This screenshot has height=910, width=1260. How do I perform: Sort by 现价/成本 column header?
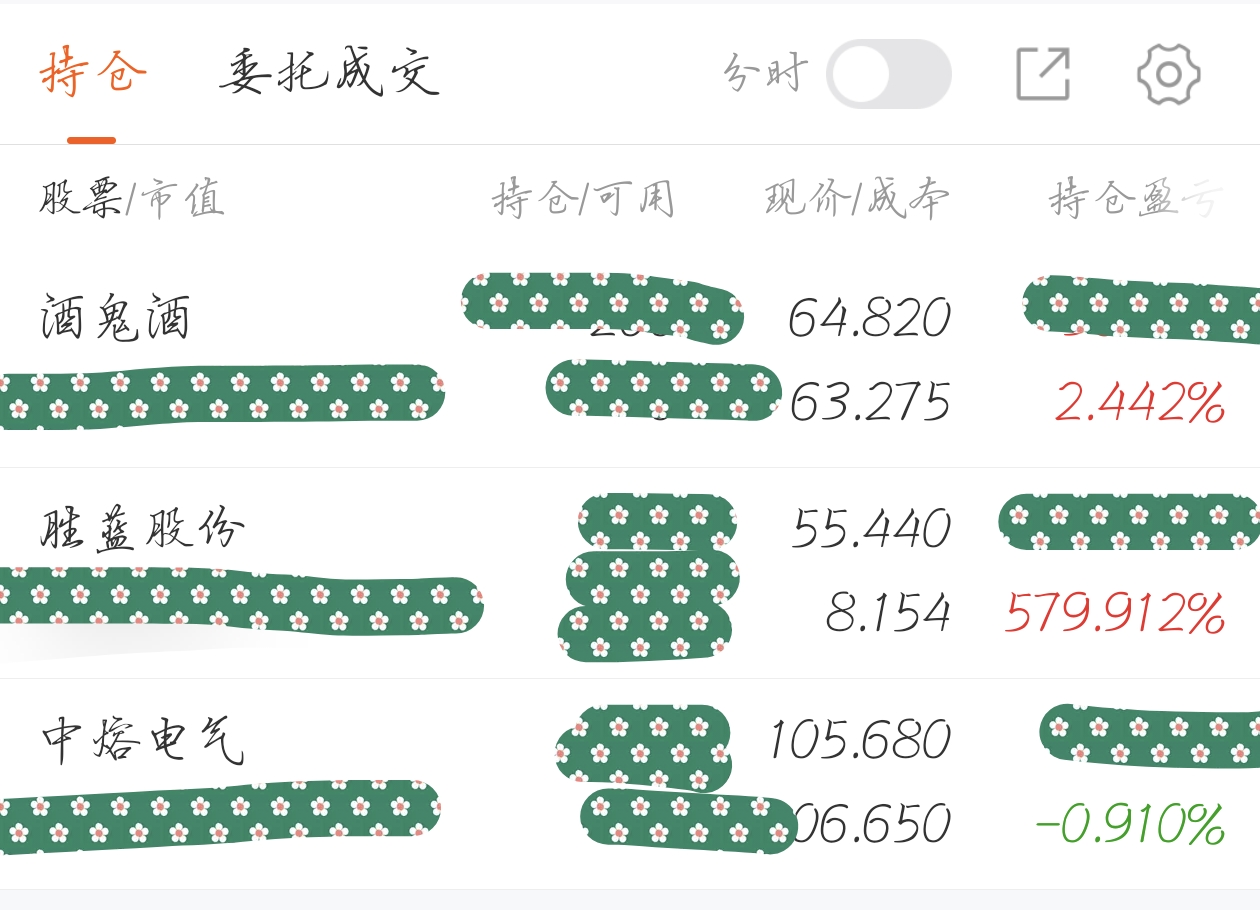(857, 199)
